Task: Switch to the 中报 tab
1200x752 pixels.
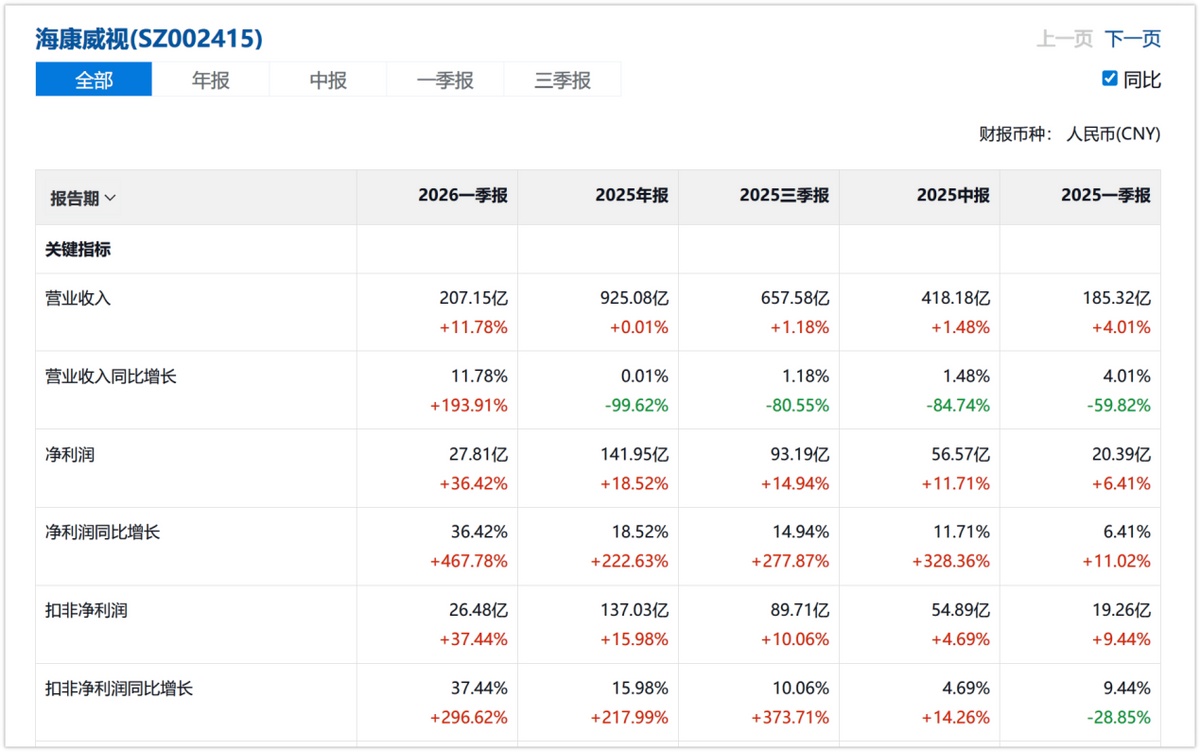Action: coord(328,80)
